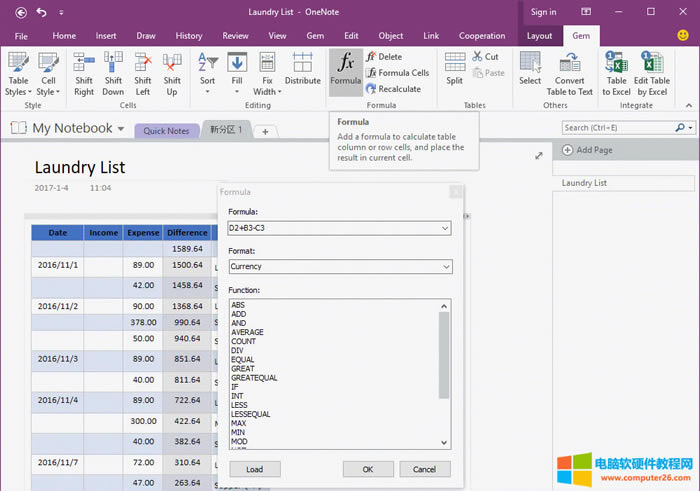Click the back arrow in title bar
700x491 pixels.
pyautogui.click(x=22, y=12)
